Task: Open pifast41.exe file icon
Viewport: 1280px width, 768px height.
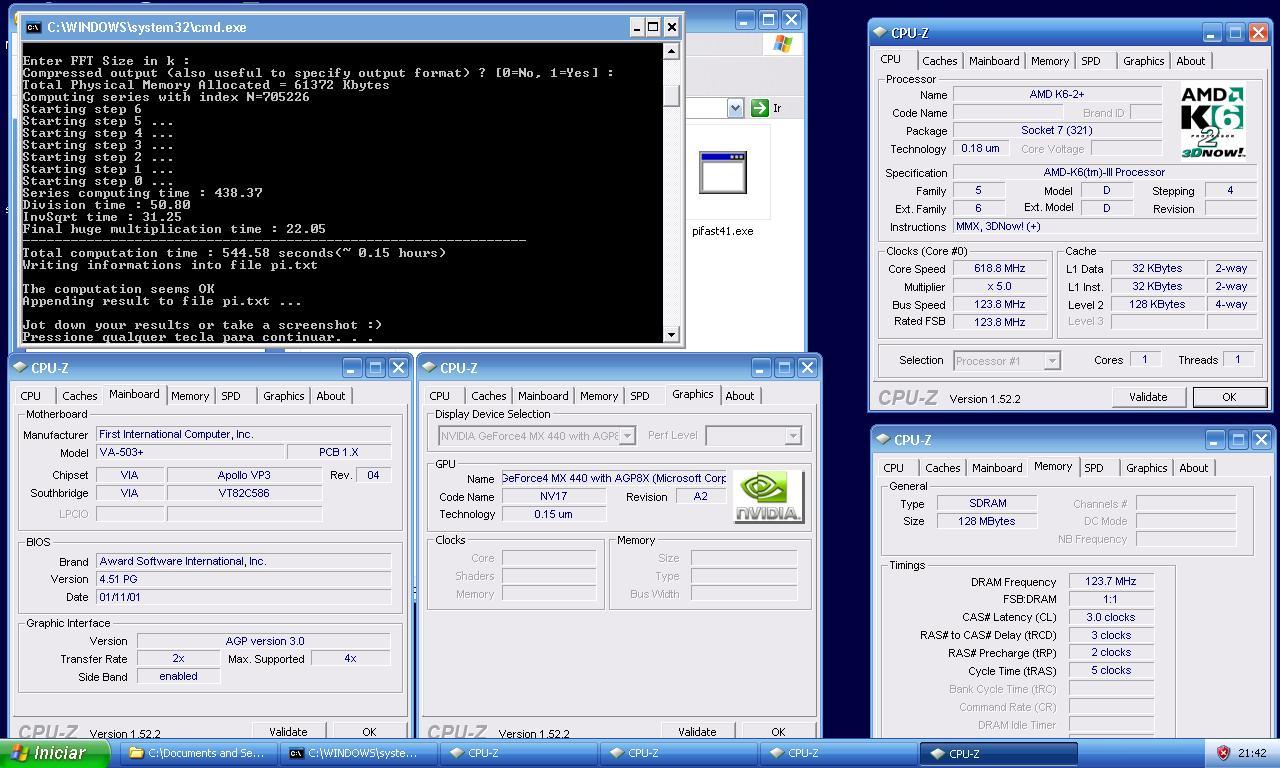Action: 723,172
